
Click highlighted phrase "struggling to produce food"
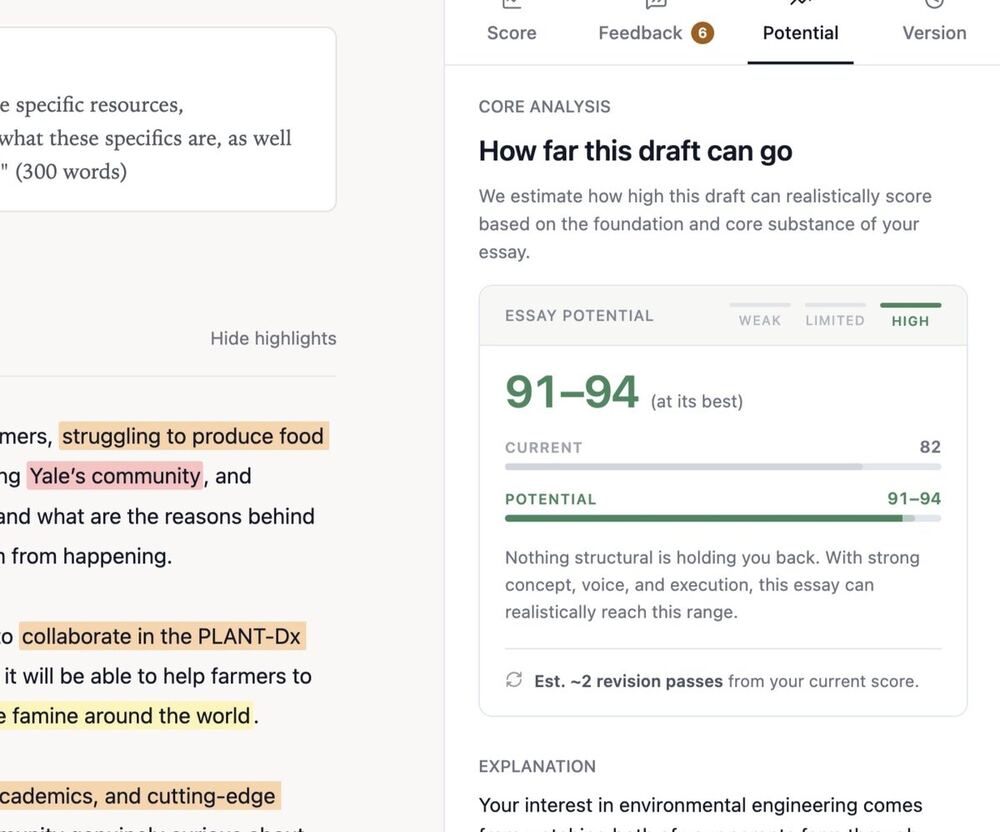194,436
